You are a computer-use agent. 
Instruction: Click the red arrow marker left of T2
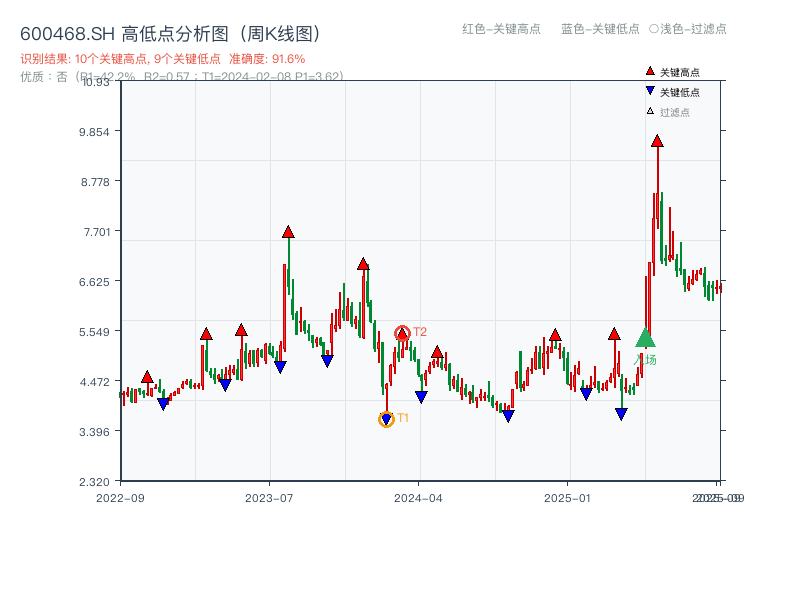click(x=364, y=264)
